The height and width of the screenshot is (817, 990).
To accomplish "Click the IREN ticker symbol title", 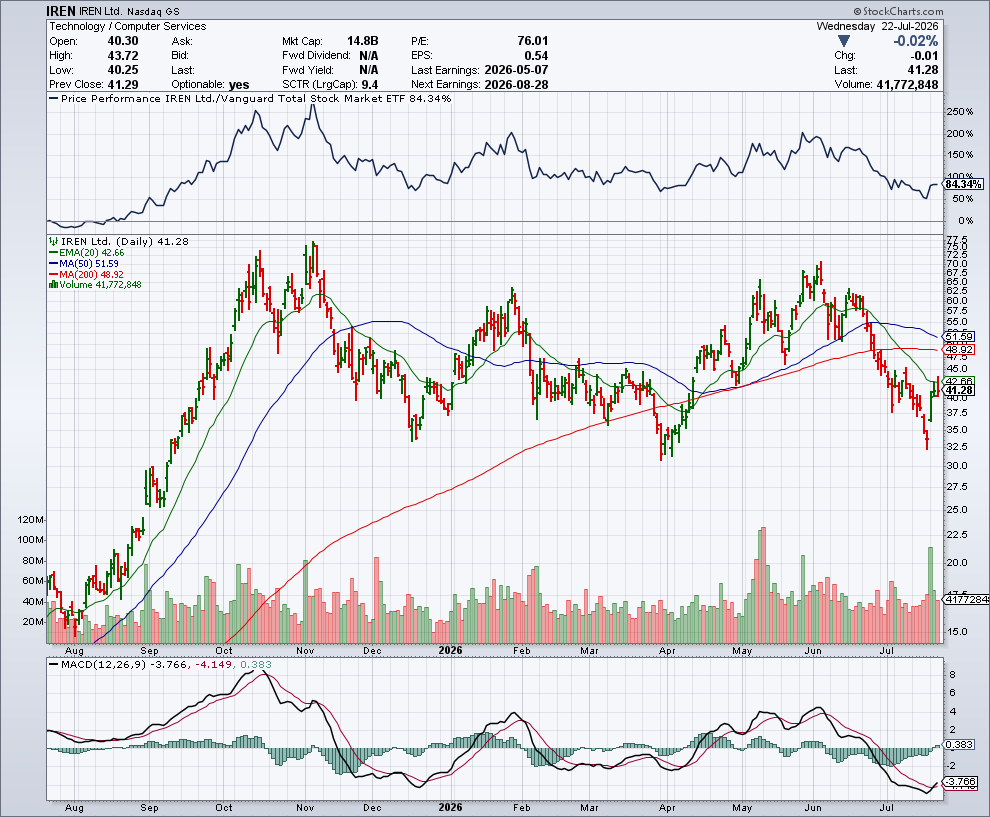I will point(61,11).
